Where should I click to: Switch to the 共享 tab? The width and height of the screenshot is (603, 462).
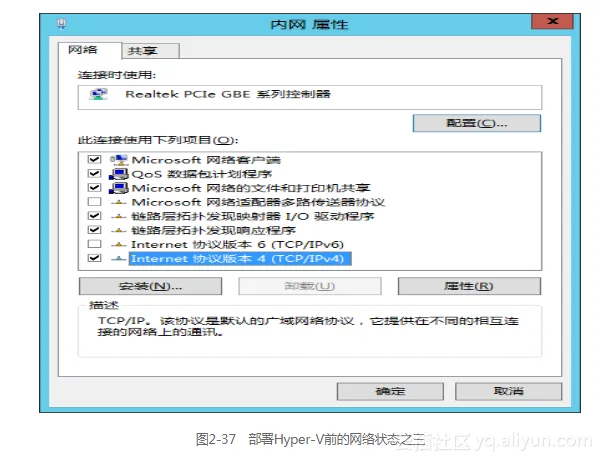tap(150, 51)
